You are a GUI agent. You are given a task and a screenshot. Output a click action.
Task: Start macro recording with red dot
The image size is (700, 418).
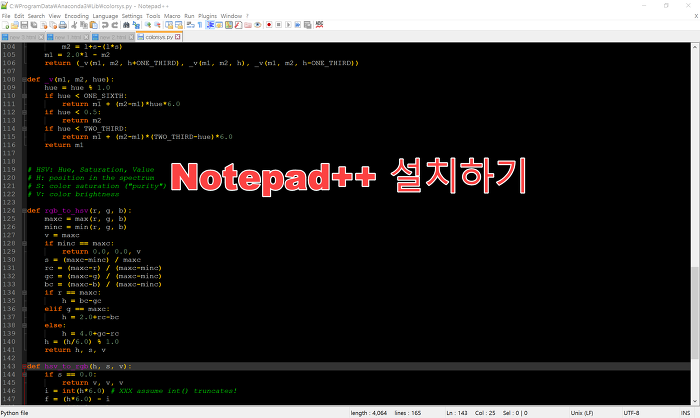pyautogui.click(x=269, y=25)
